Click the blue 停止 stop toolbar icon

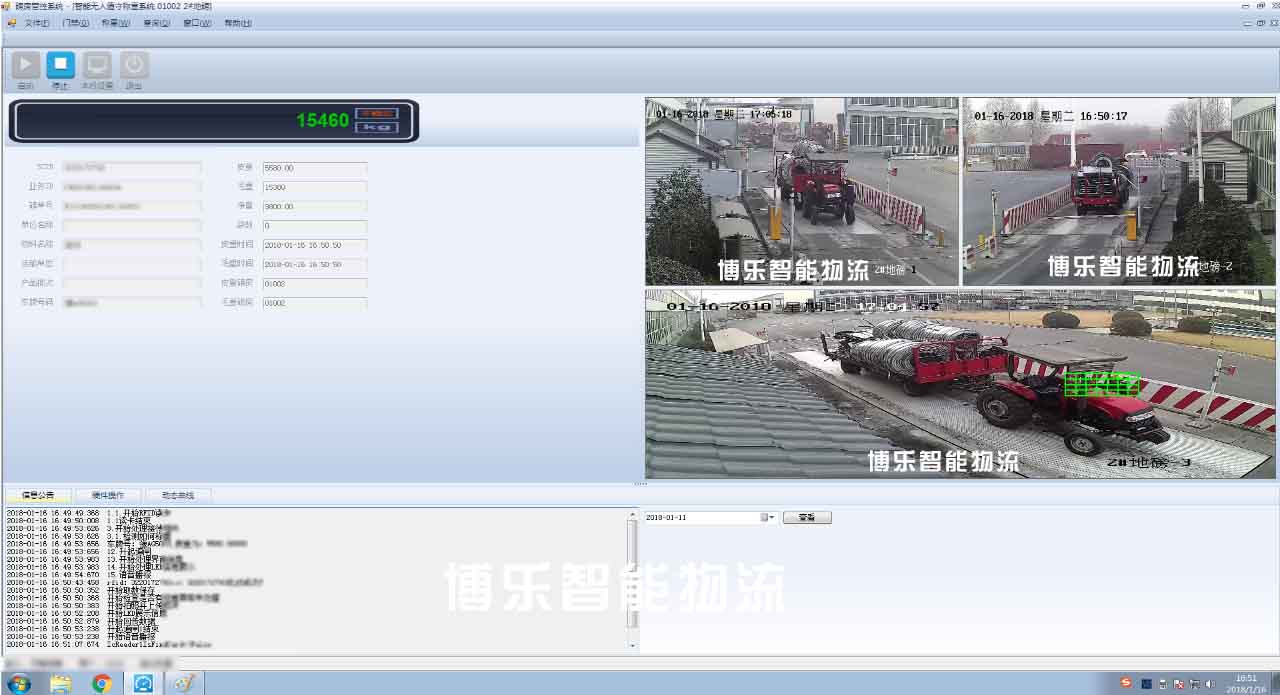[60, 65]
